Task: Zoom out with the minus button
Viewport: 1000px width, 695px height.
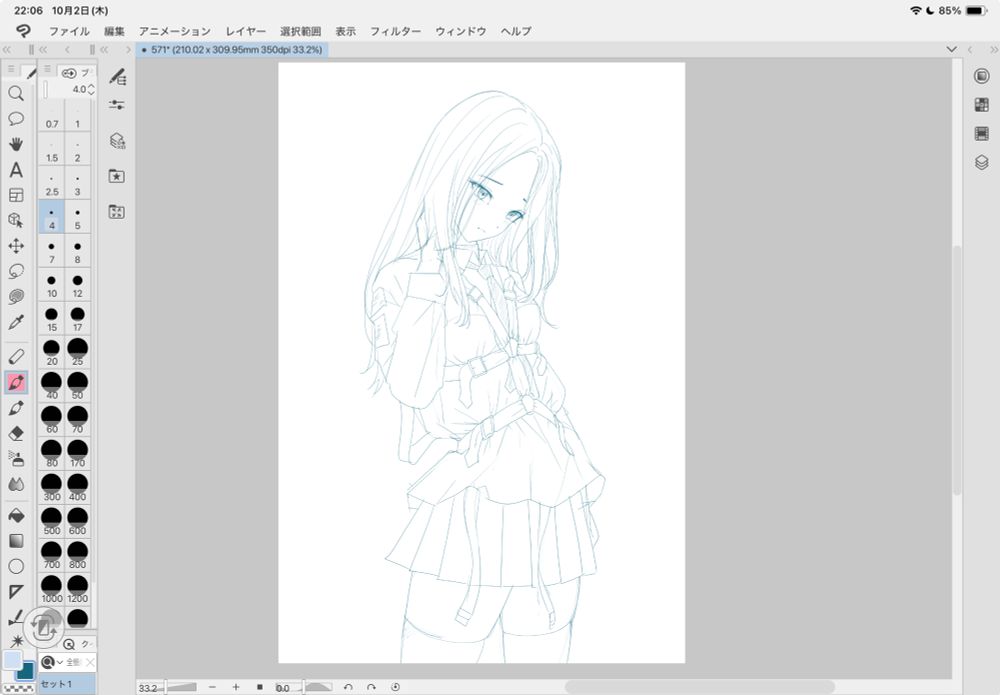Action: point(212,687)
